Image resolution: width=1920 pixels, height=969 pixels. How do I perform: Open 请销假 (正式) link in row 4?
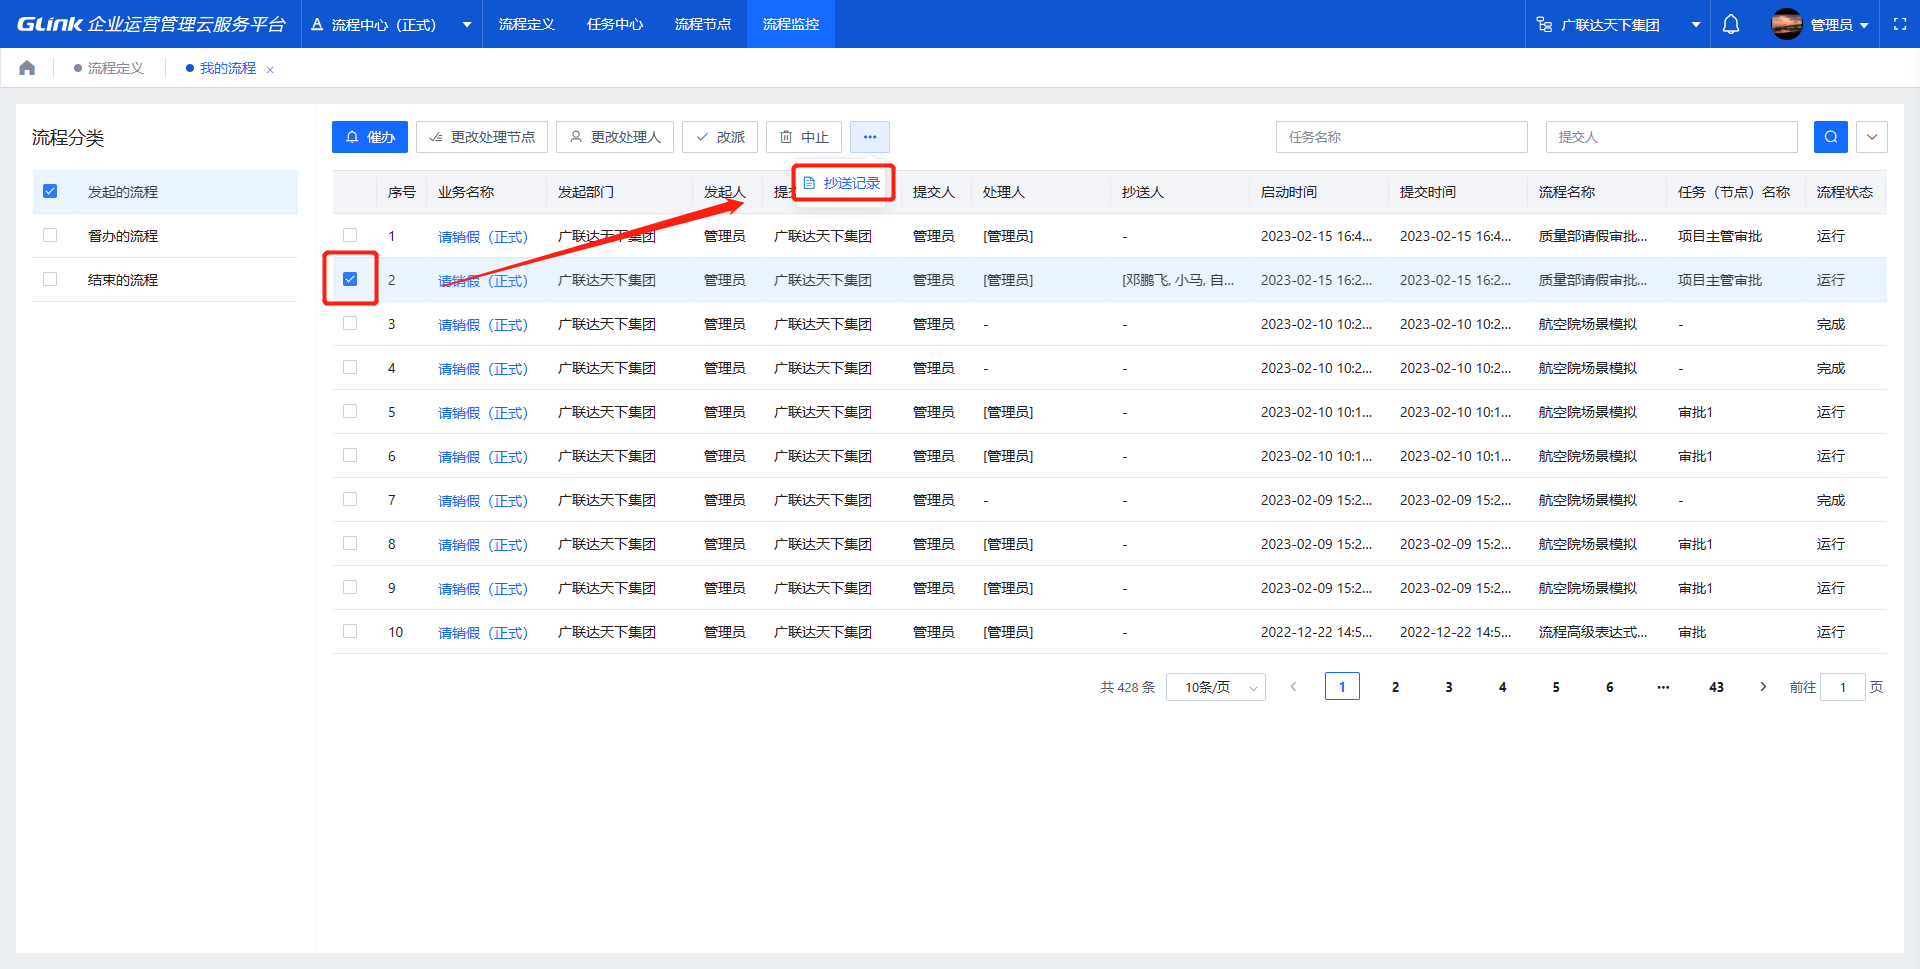pyautogui.click(x=483, y=369)
